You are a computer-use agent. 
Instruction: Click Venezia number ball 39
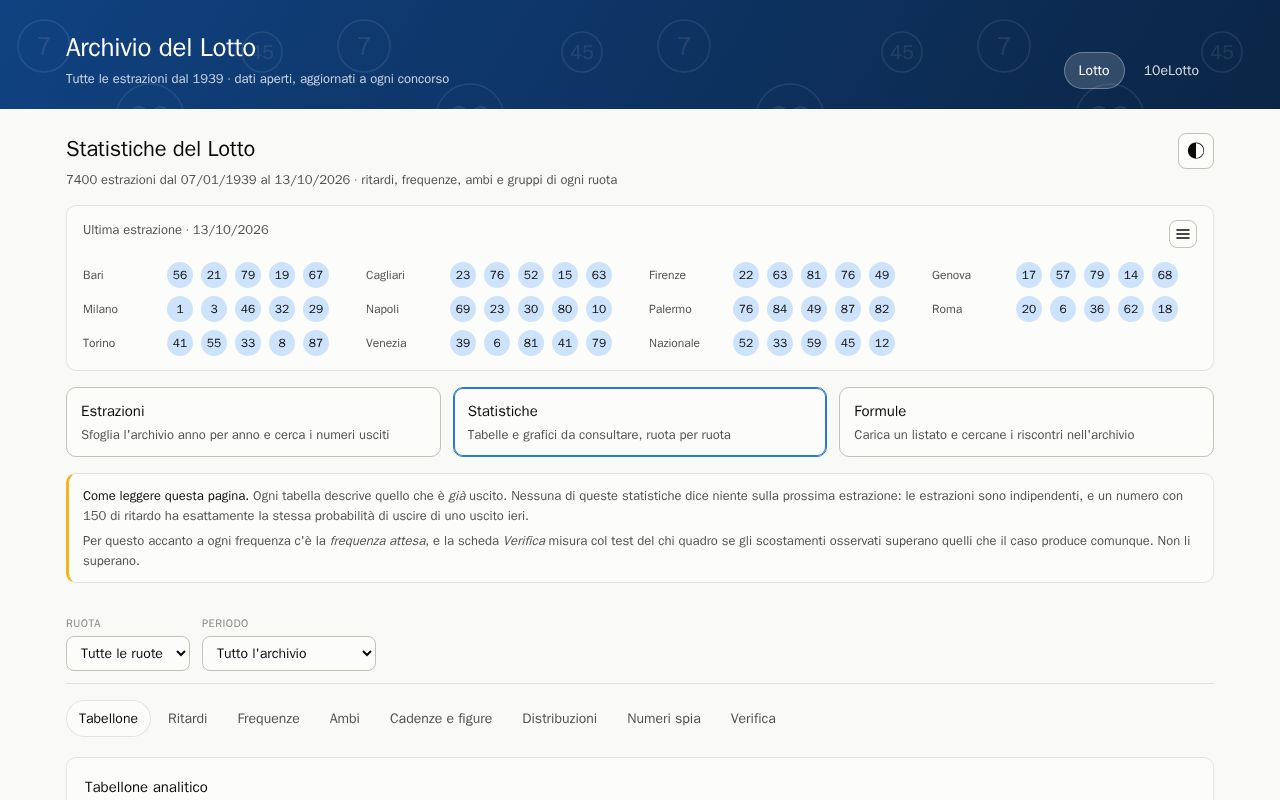[463, 343]
